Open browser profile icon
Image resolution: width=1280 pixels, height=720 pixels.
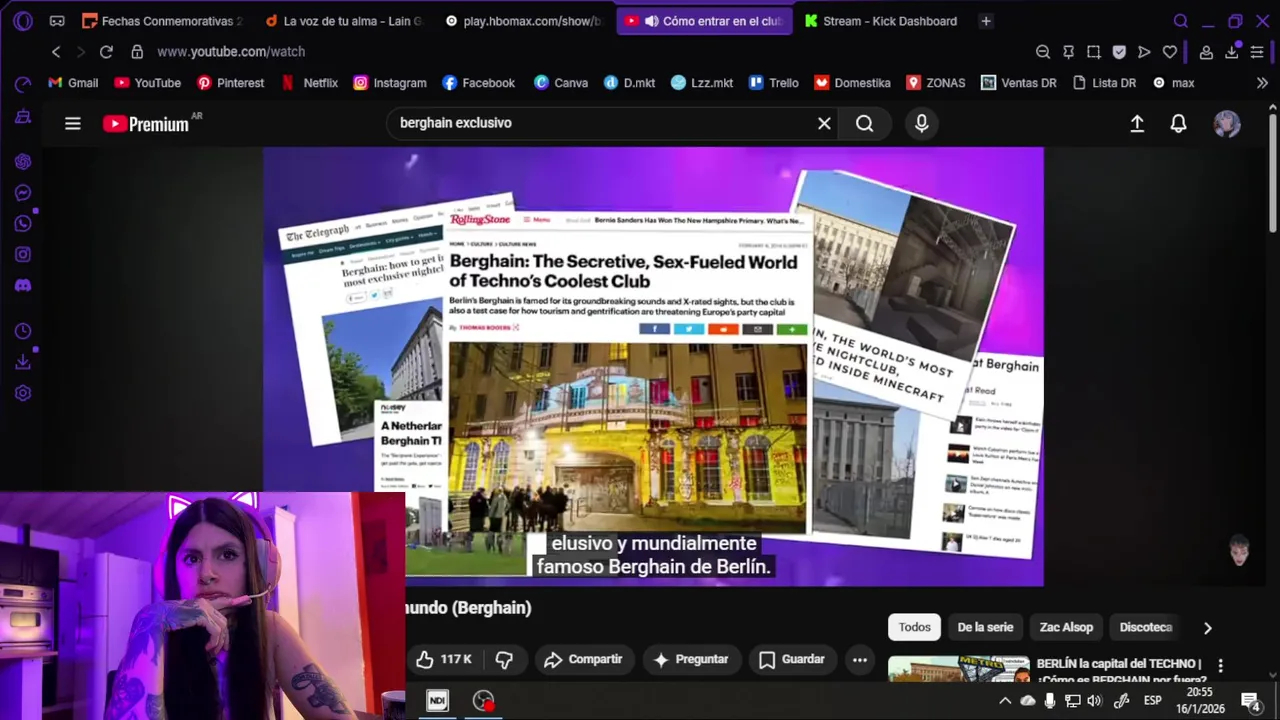click(x=1206, y=52)
